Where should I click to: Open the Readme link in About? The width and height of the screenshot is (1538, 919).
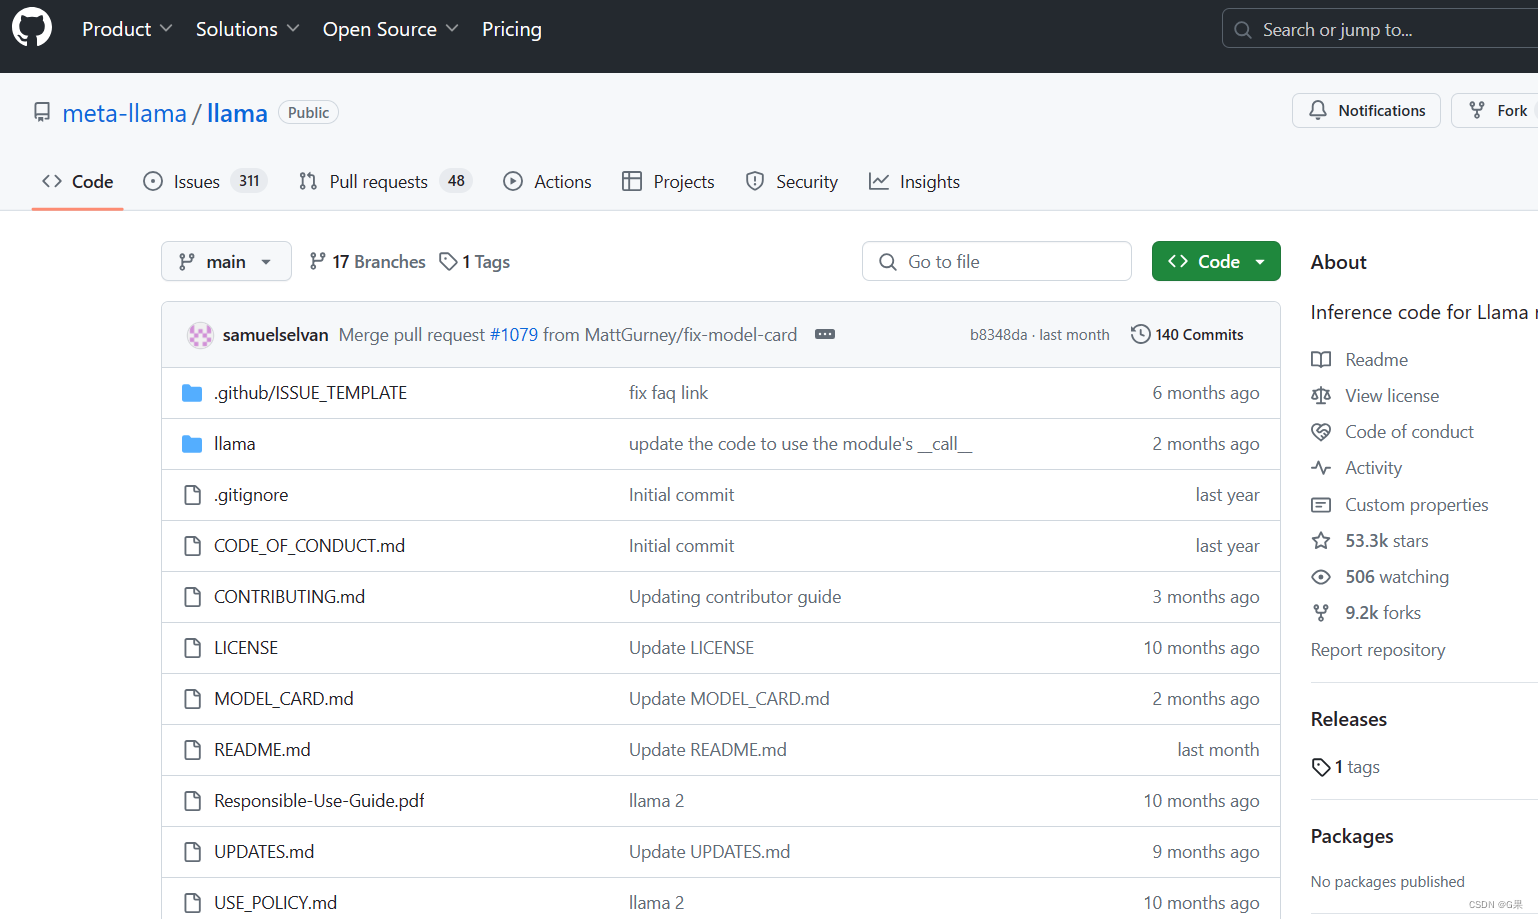coord(1359,360)
